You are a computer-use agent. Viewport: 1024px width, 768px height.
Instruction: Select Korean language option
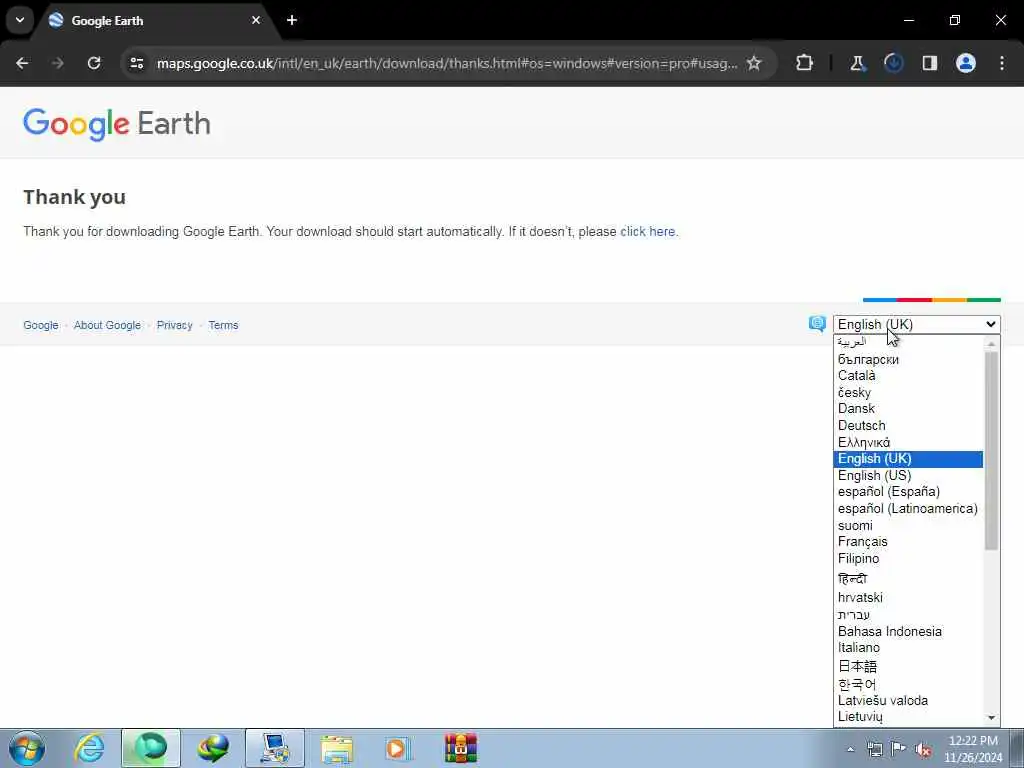[x=908, y=684]
